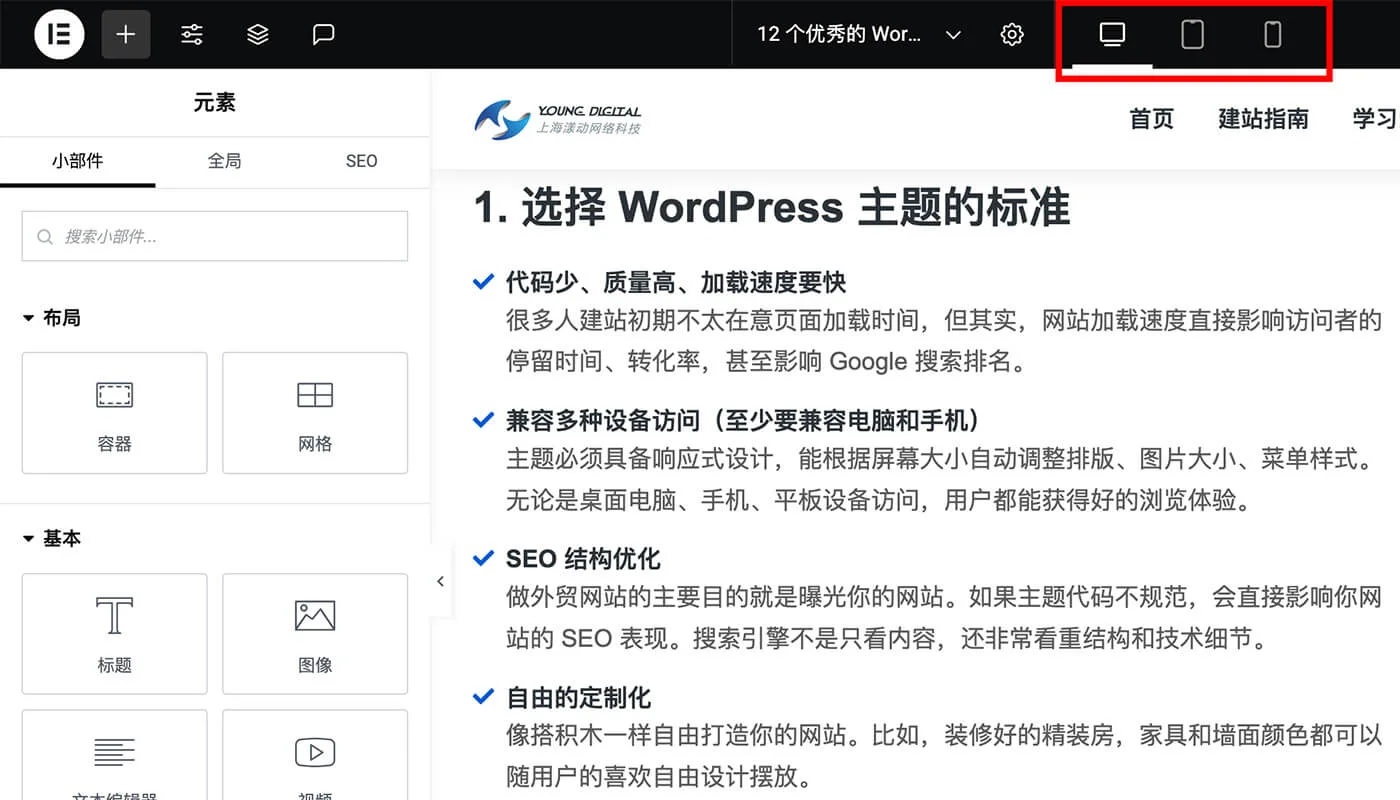Click the 首页 navigation link

pyautogui.click(x=1151, y=119)
